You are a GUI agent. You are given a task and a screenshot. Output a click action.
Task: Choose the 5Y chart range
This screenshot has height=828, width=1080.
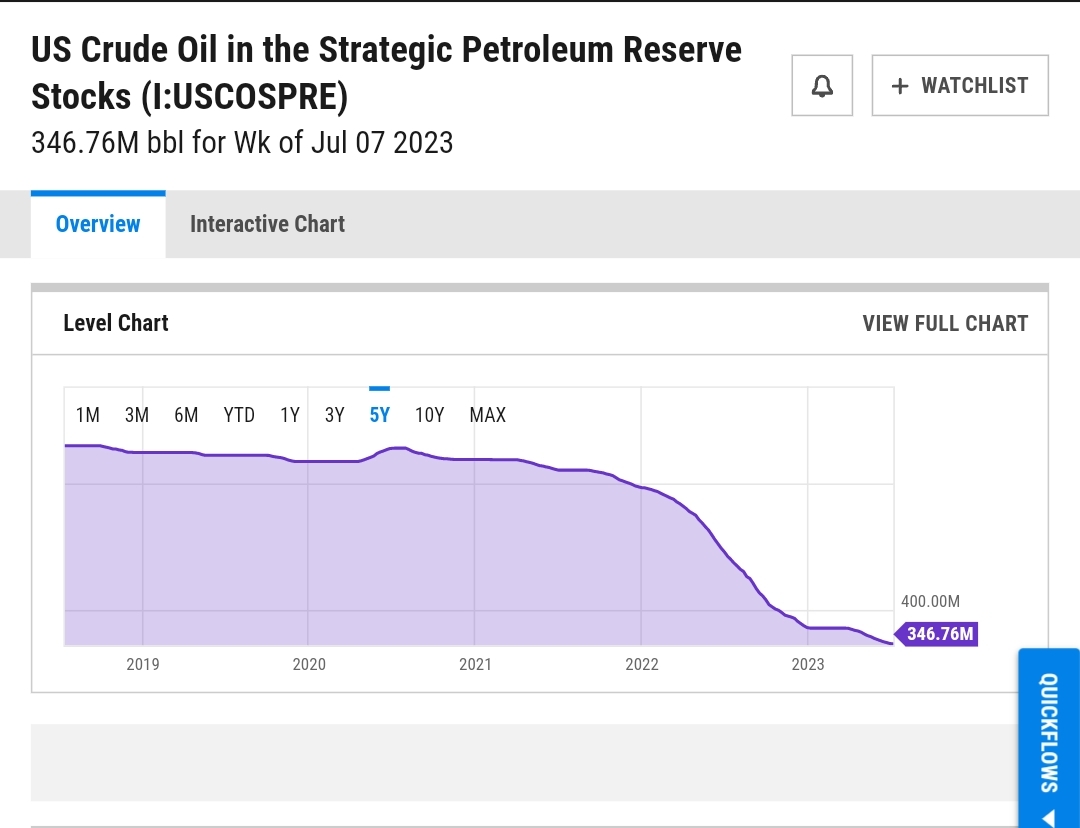pos(380,415)
